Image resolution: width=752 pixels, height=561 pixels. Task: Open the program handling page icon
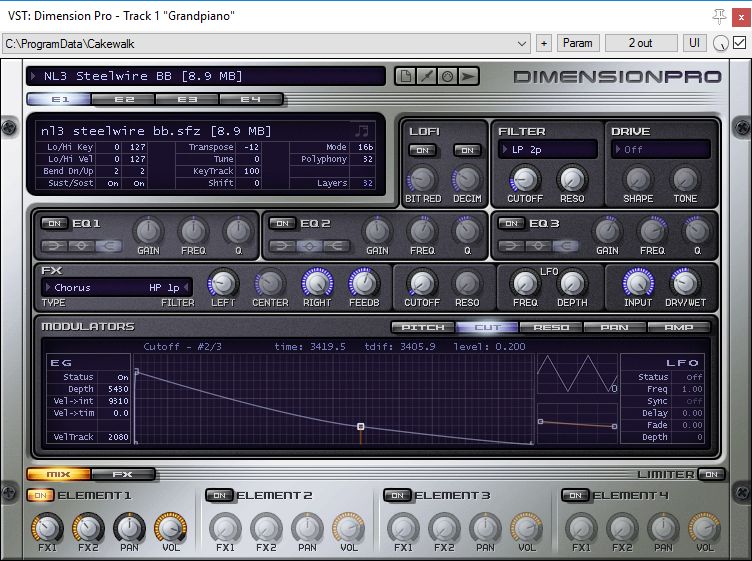coord(405,76)
